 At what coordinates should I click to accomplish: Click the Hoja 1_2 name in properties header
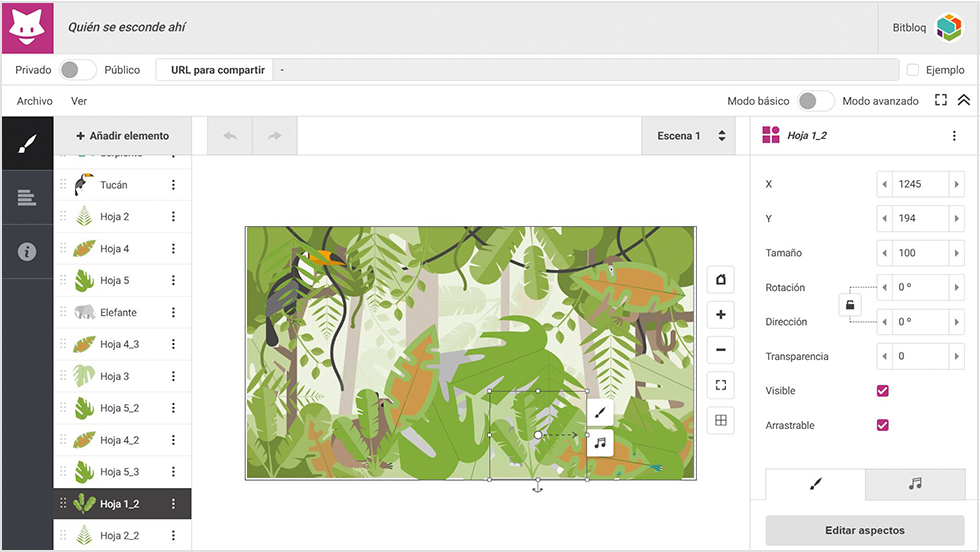click(807, 136)
